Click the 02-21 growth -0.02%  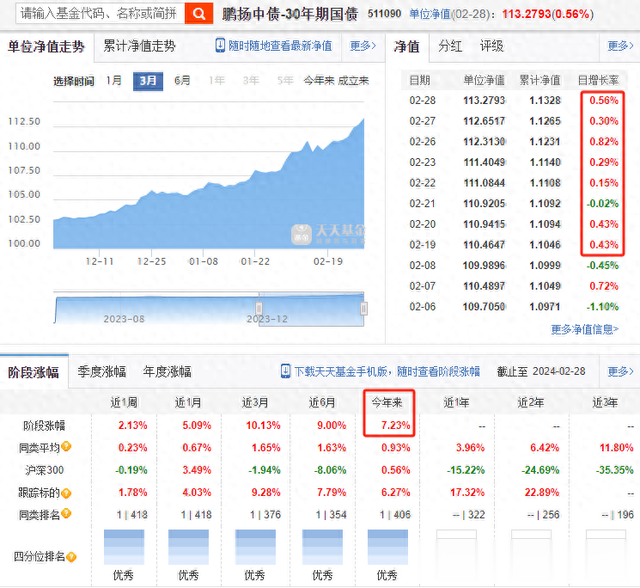click(602, 204)
